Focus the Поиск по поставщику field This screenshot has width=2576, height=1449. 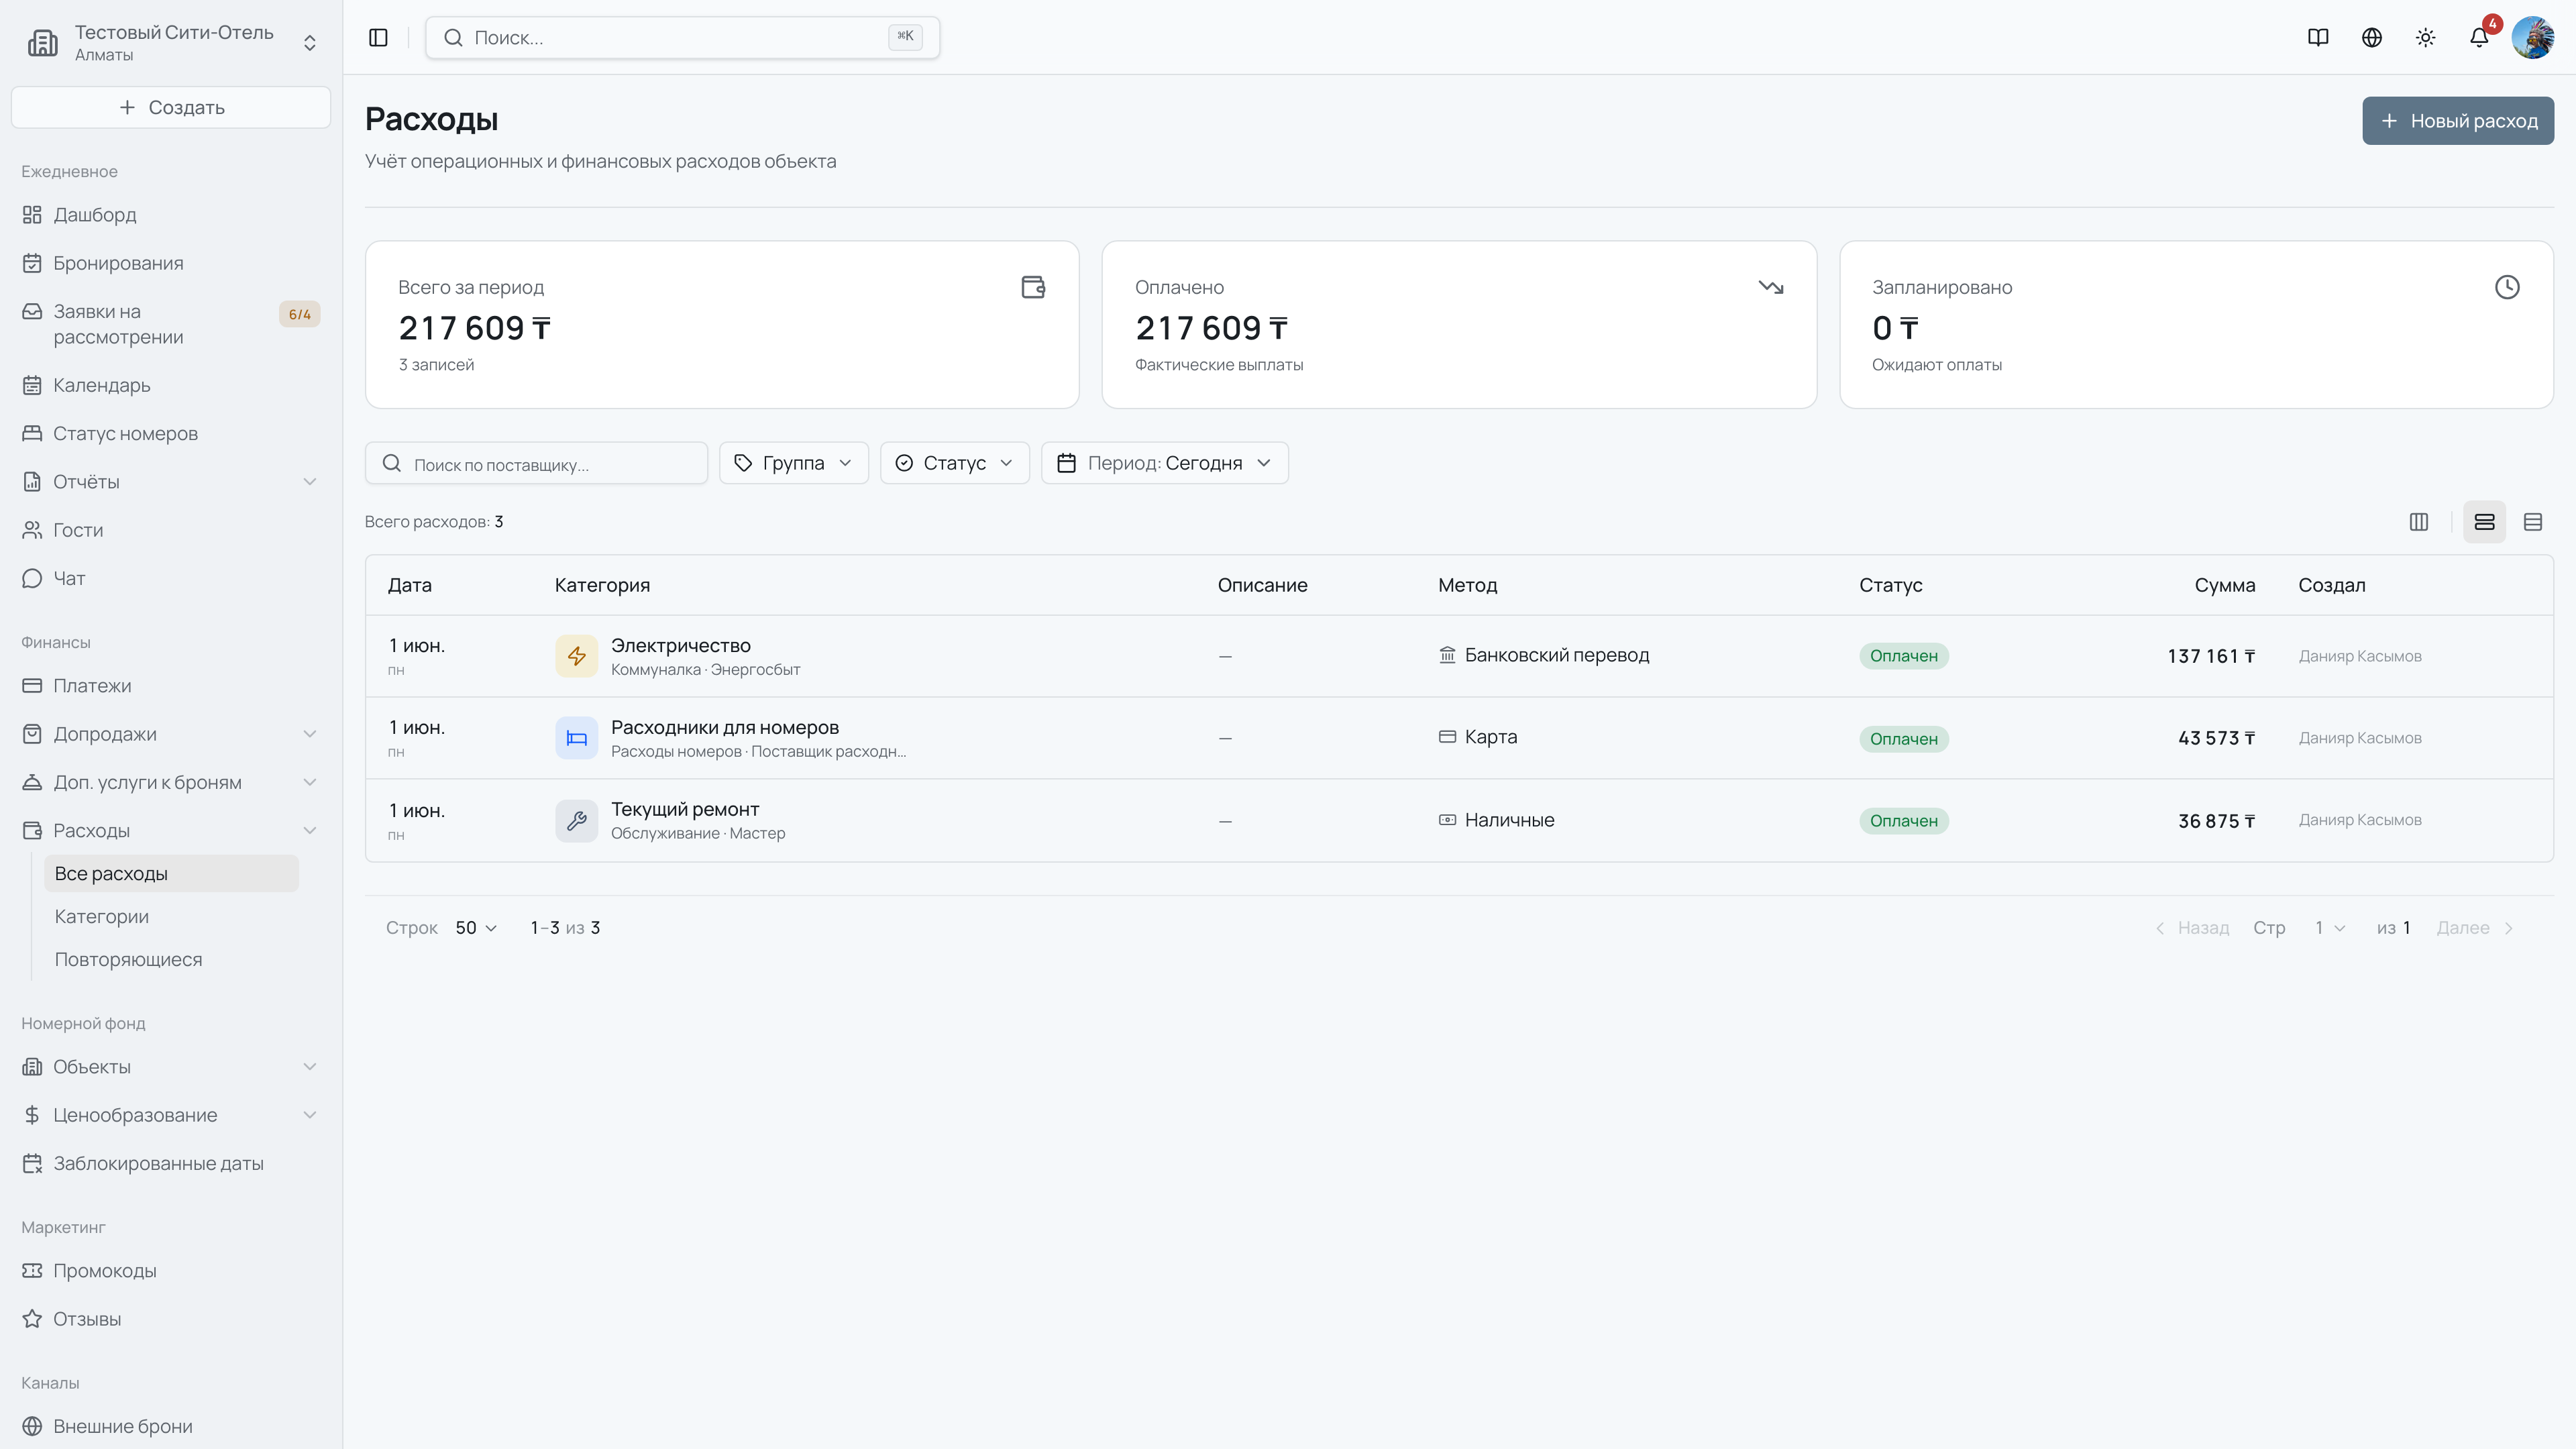click(x=536, y=463)
